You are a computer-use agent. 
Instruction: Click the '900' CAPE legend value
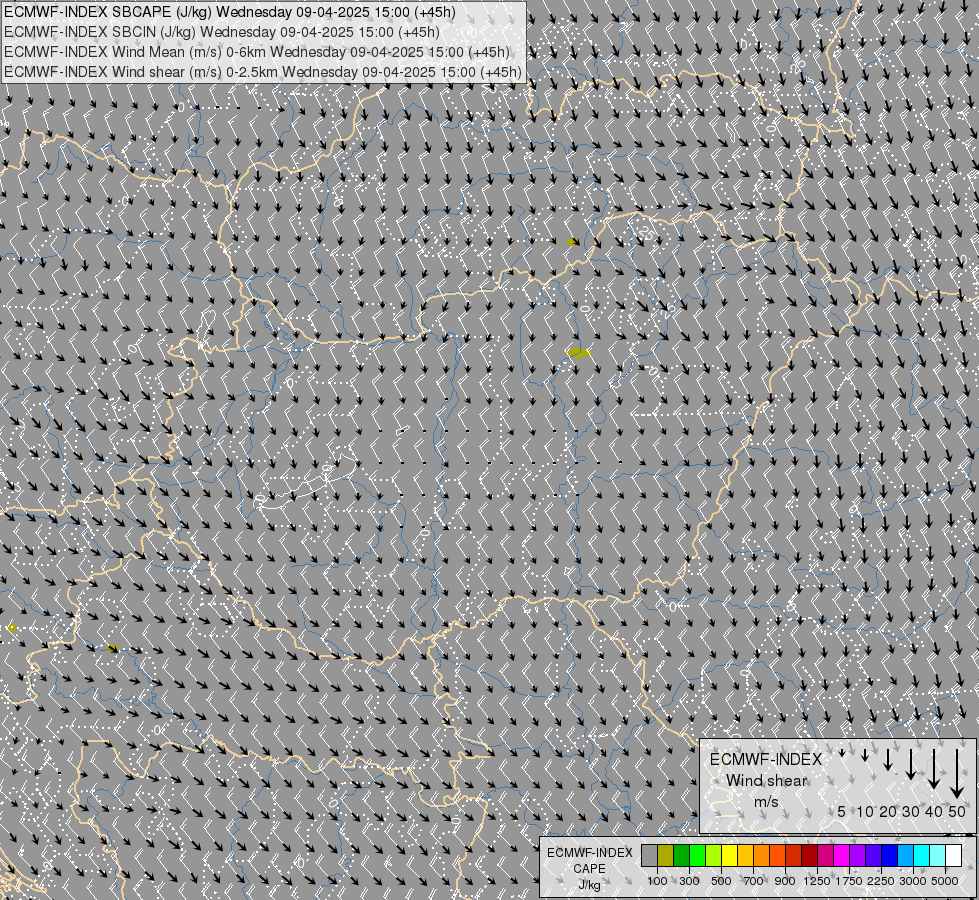(x=785, y=881)
